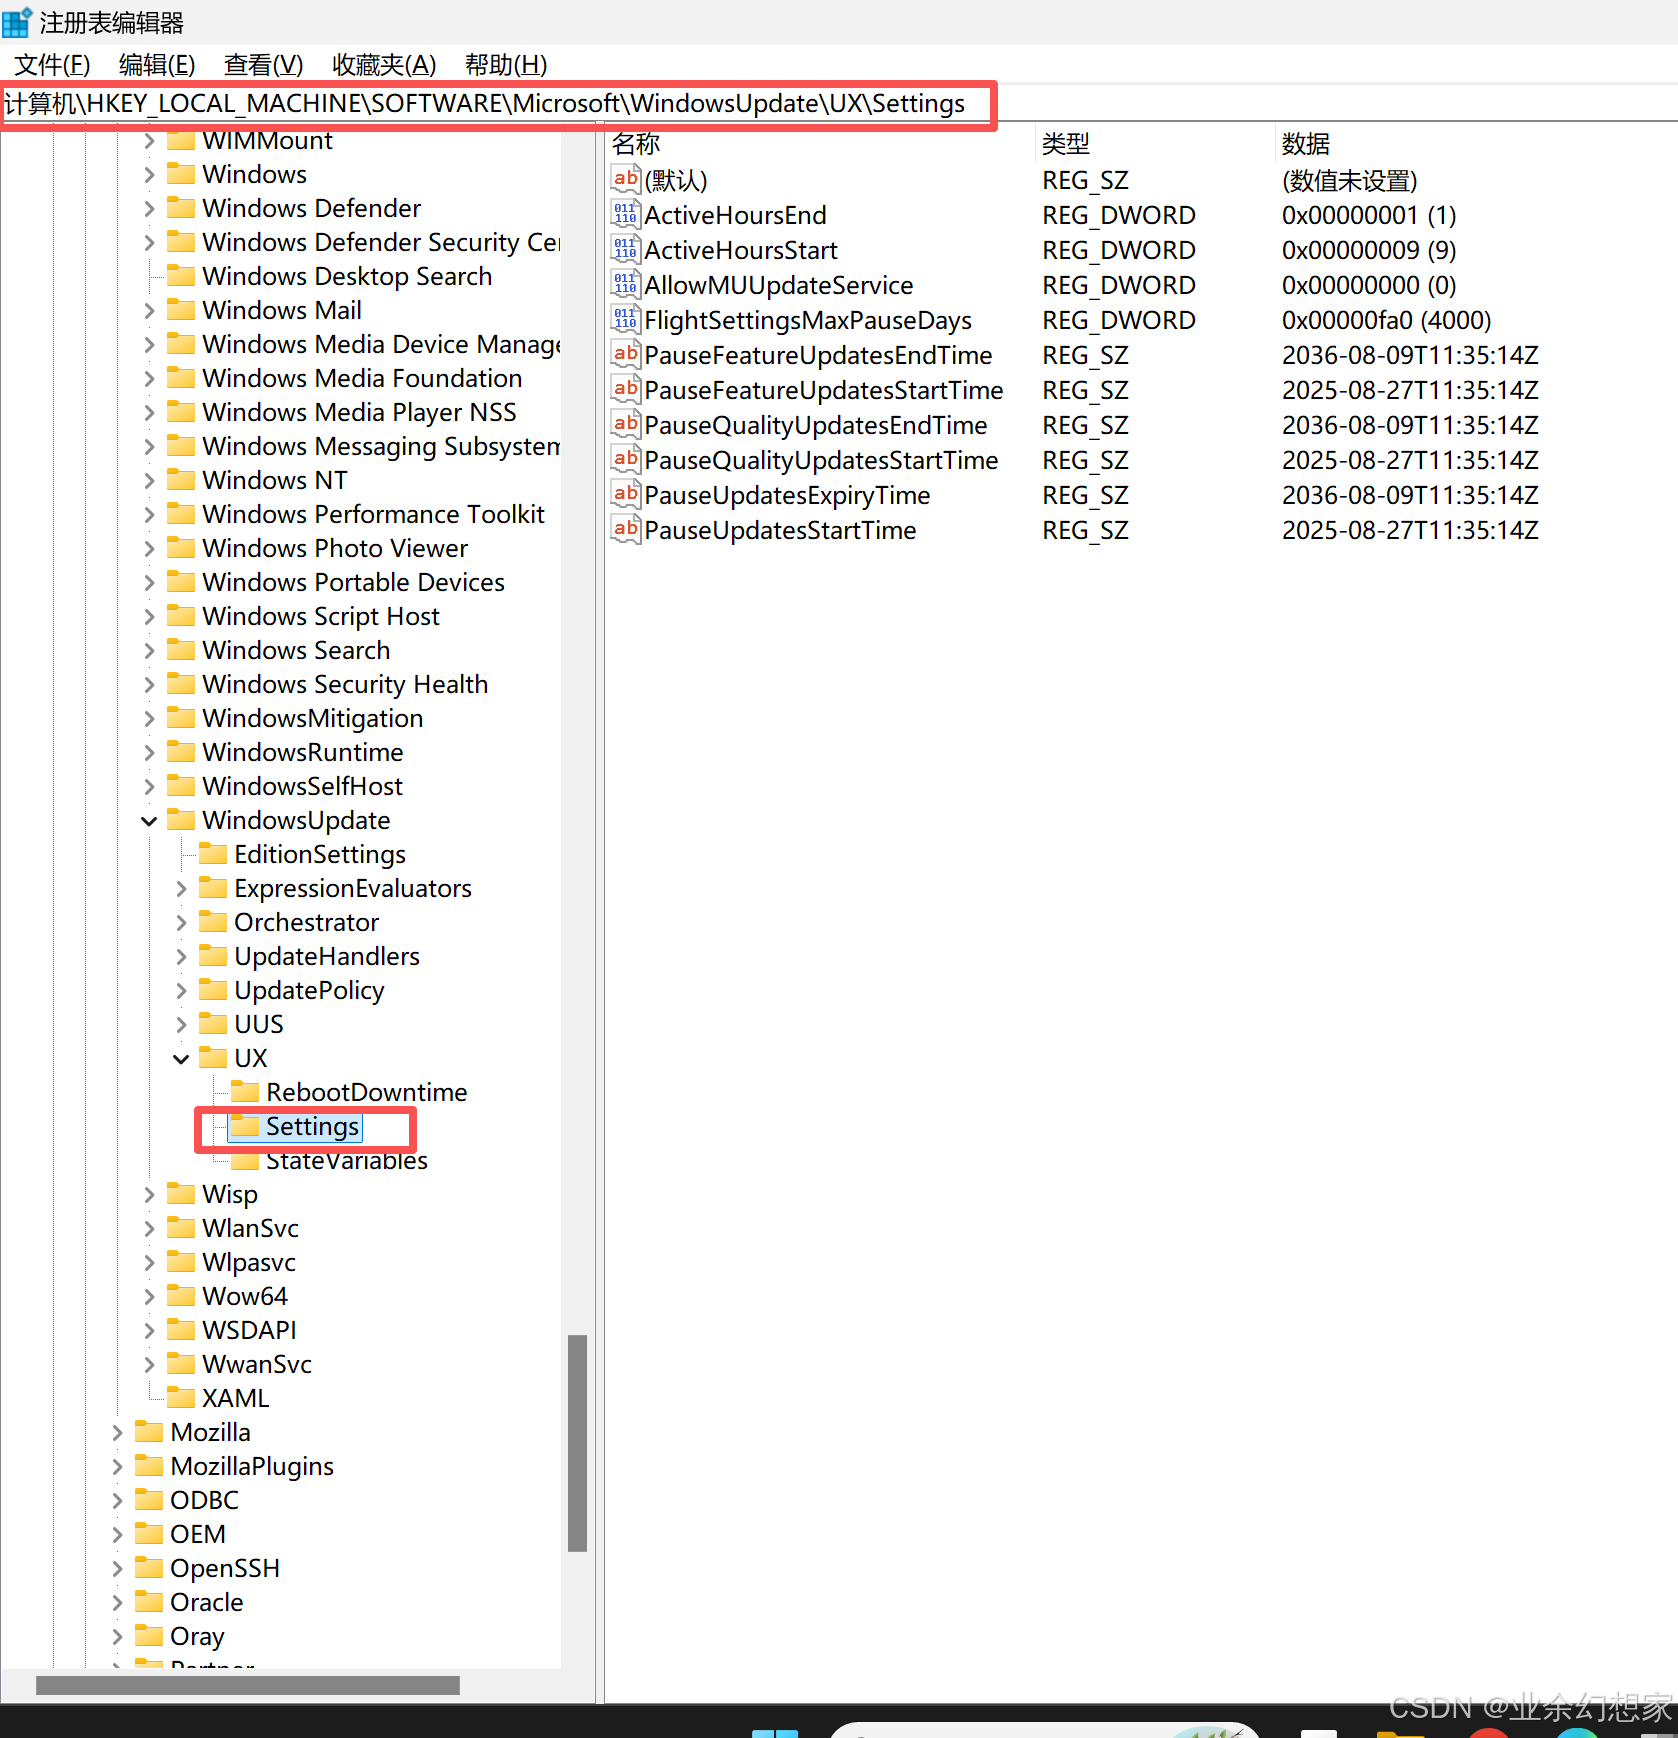Expand the ExpressionEvaluators node

181,889
